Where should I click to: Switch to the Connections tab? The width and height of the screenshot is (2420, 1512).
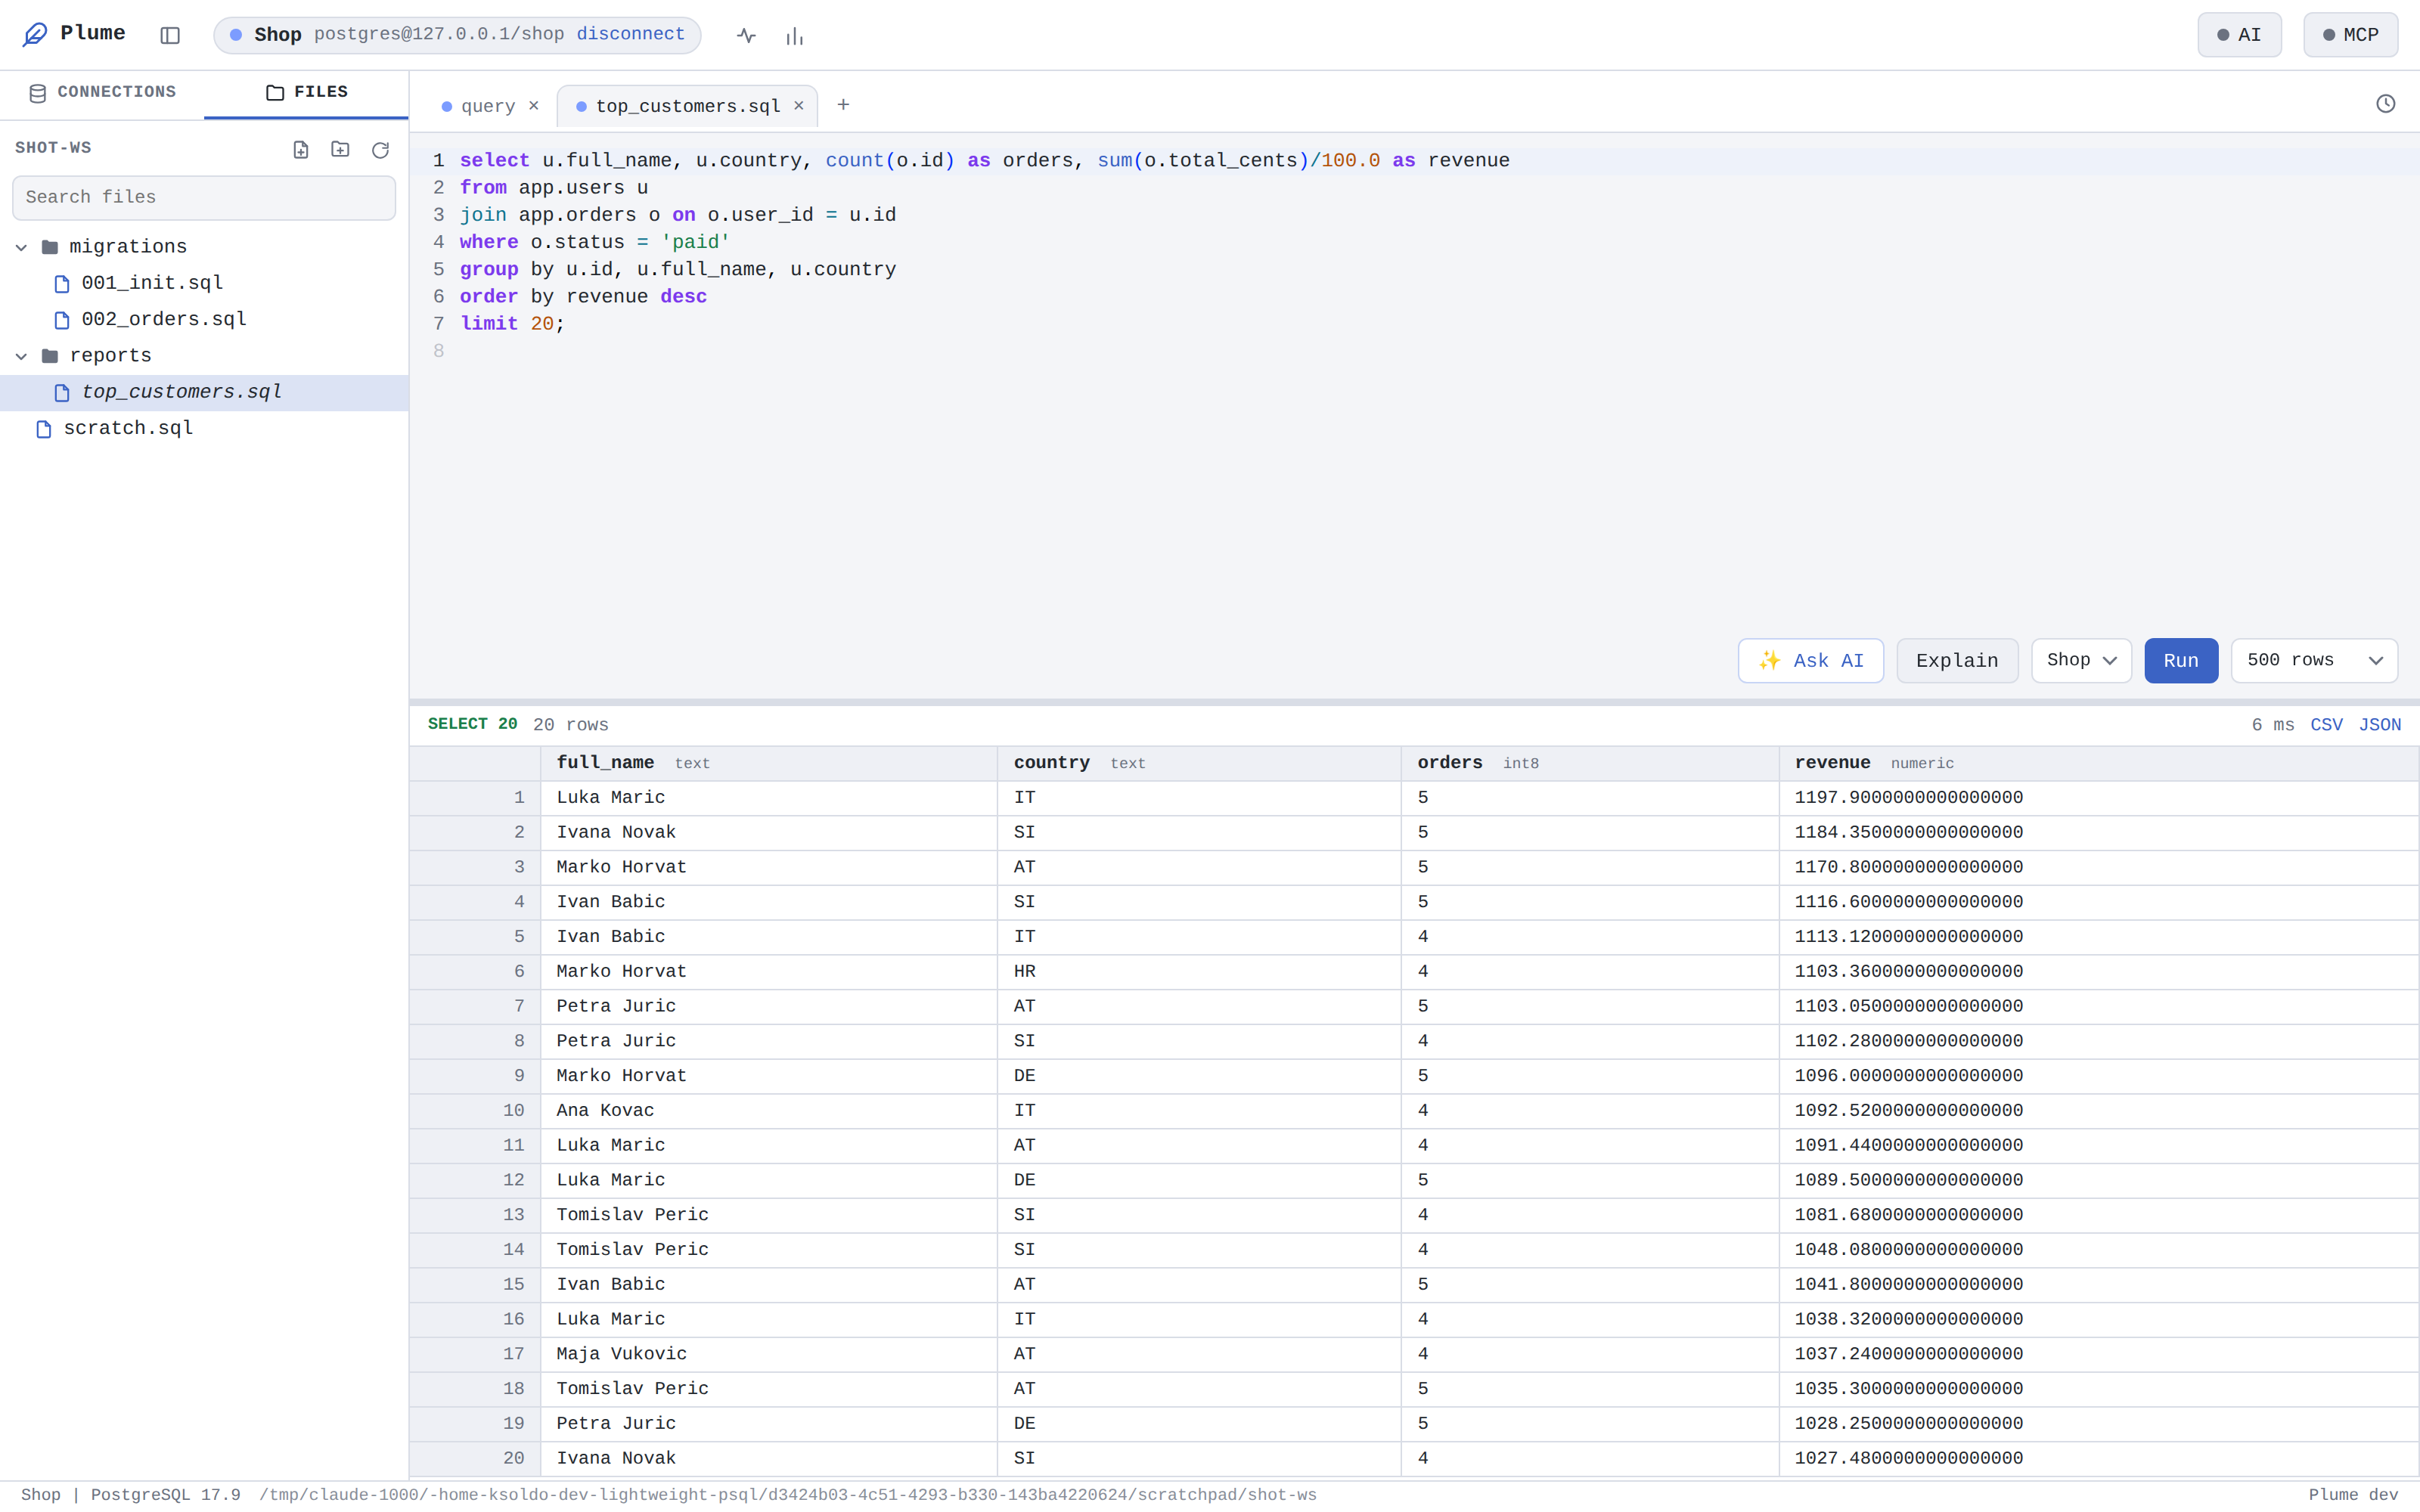(102, 93)
